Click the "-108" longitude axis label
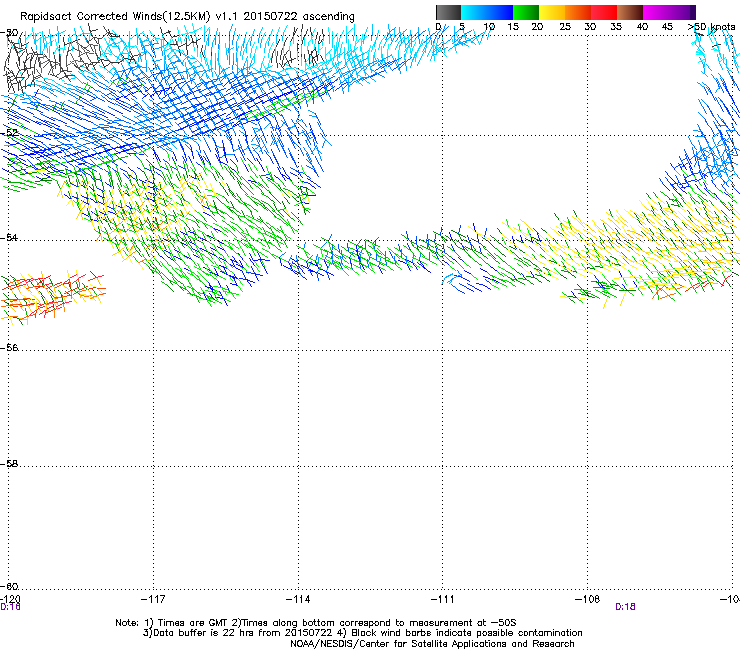This screenshot has width=740, height=650. coord(588,599)
